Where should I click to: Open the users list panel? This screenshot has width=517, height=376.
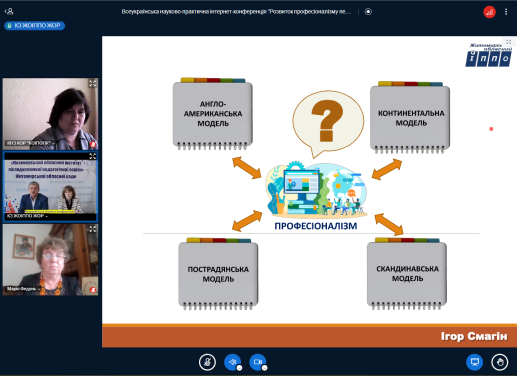click(9, 12)
